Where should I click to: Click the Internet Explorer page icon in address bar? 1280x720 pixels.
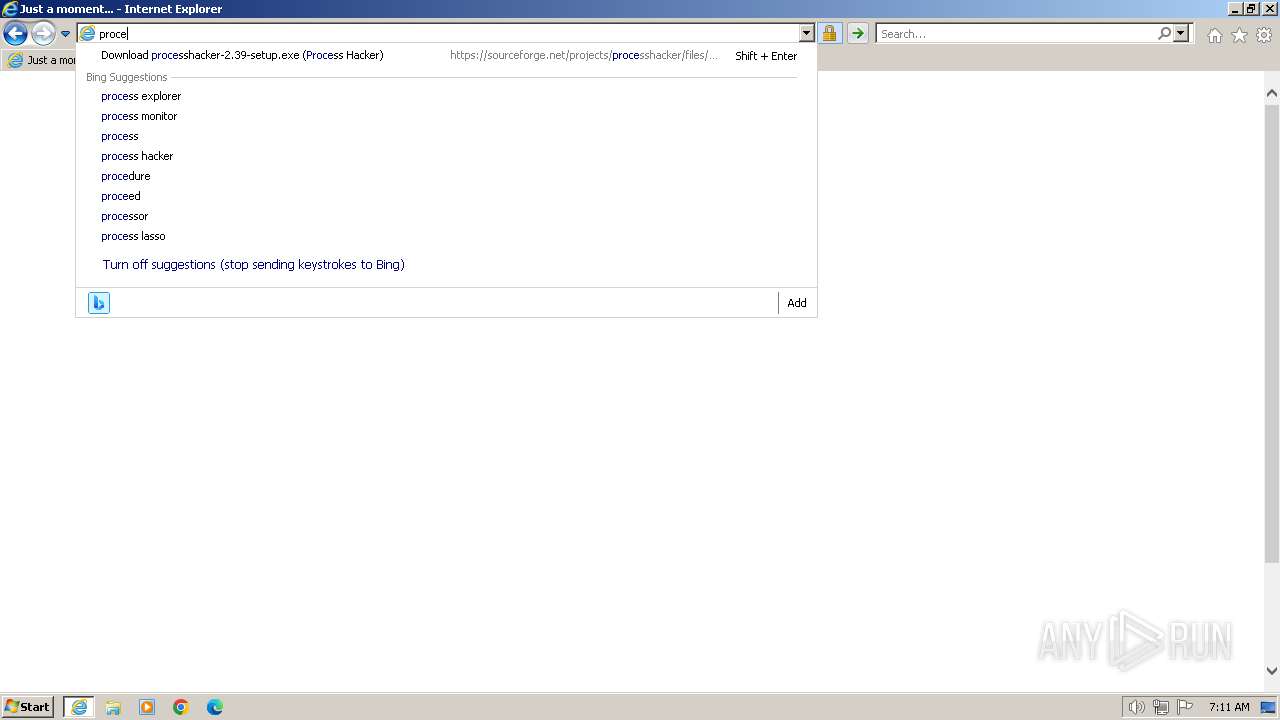click(x=87, y=34)
